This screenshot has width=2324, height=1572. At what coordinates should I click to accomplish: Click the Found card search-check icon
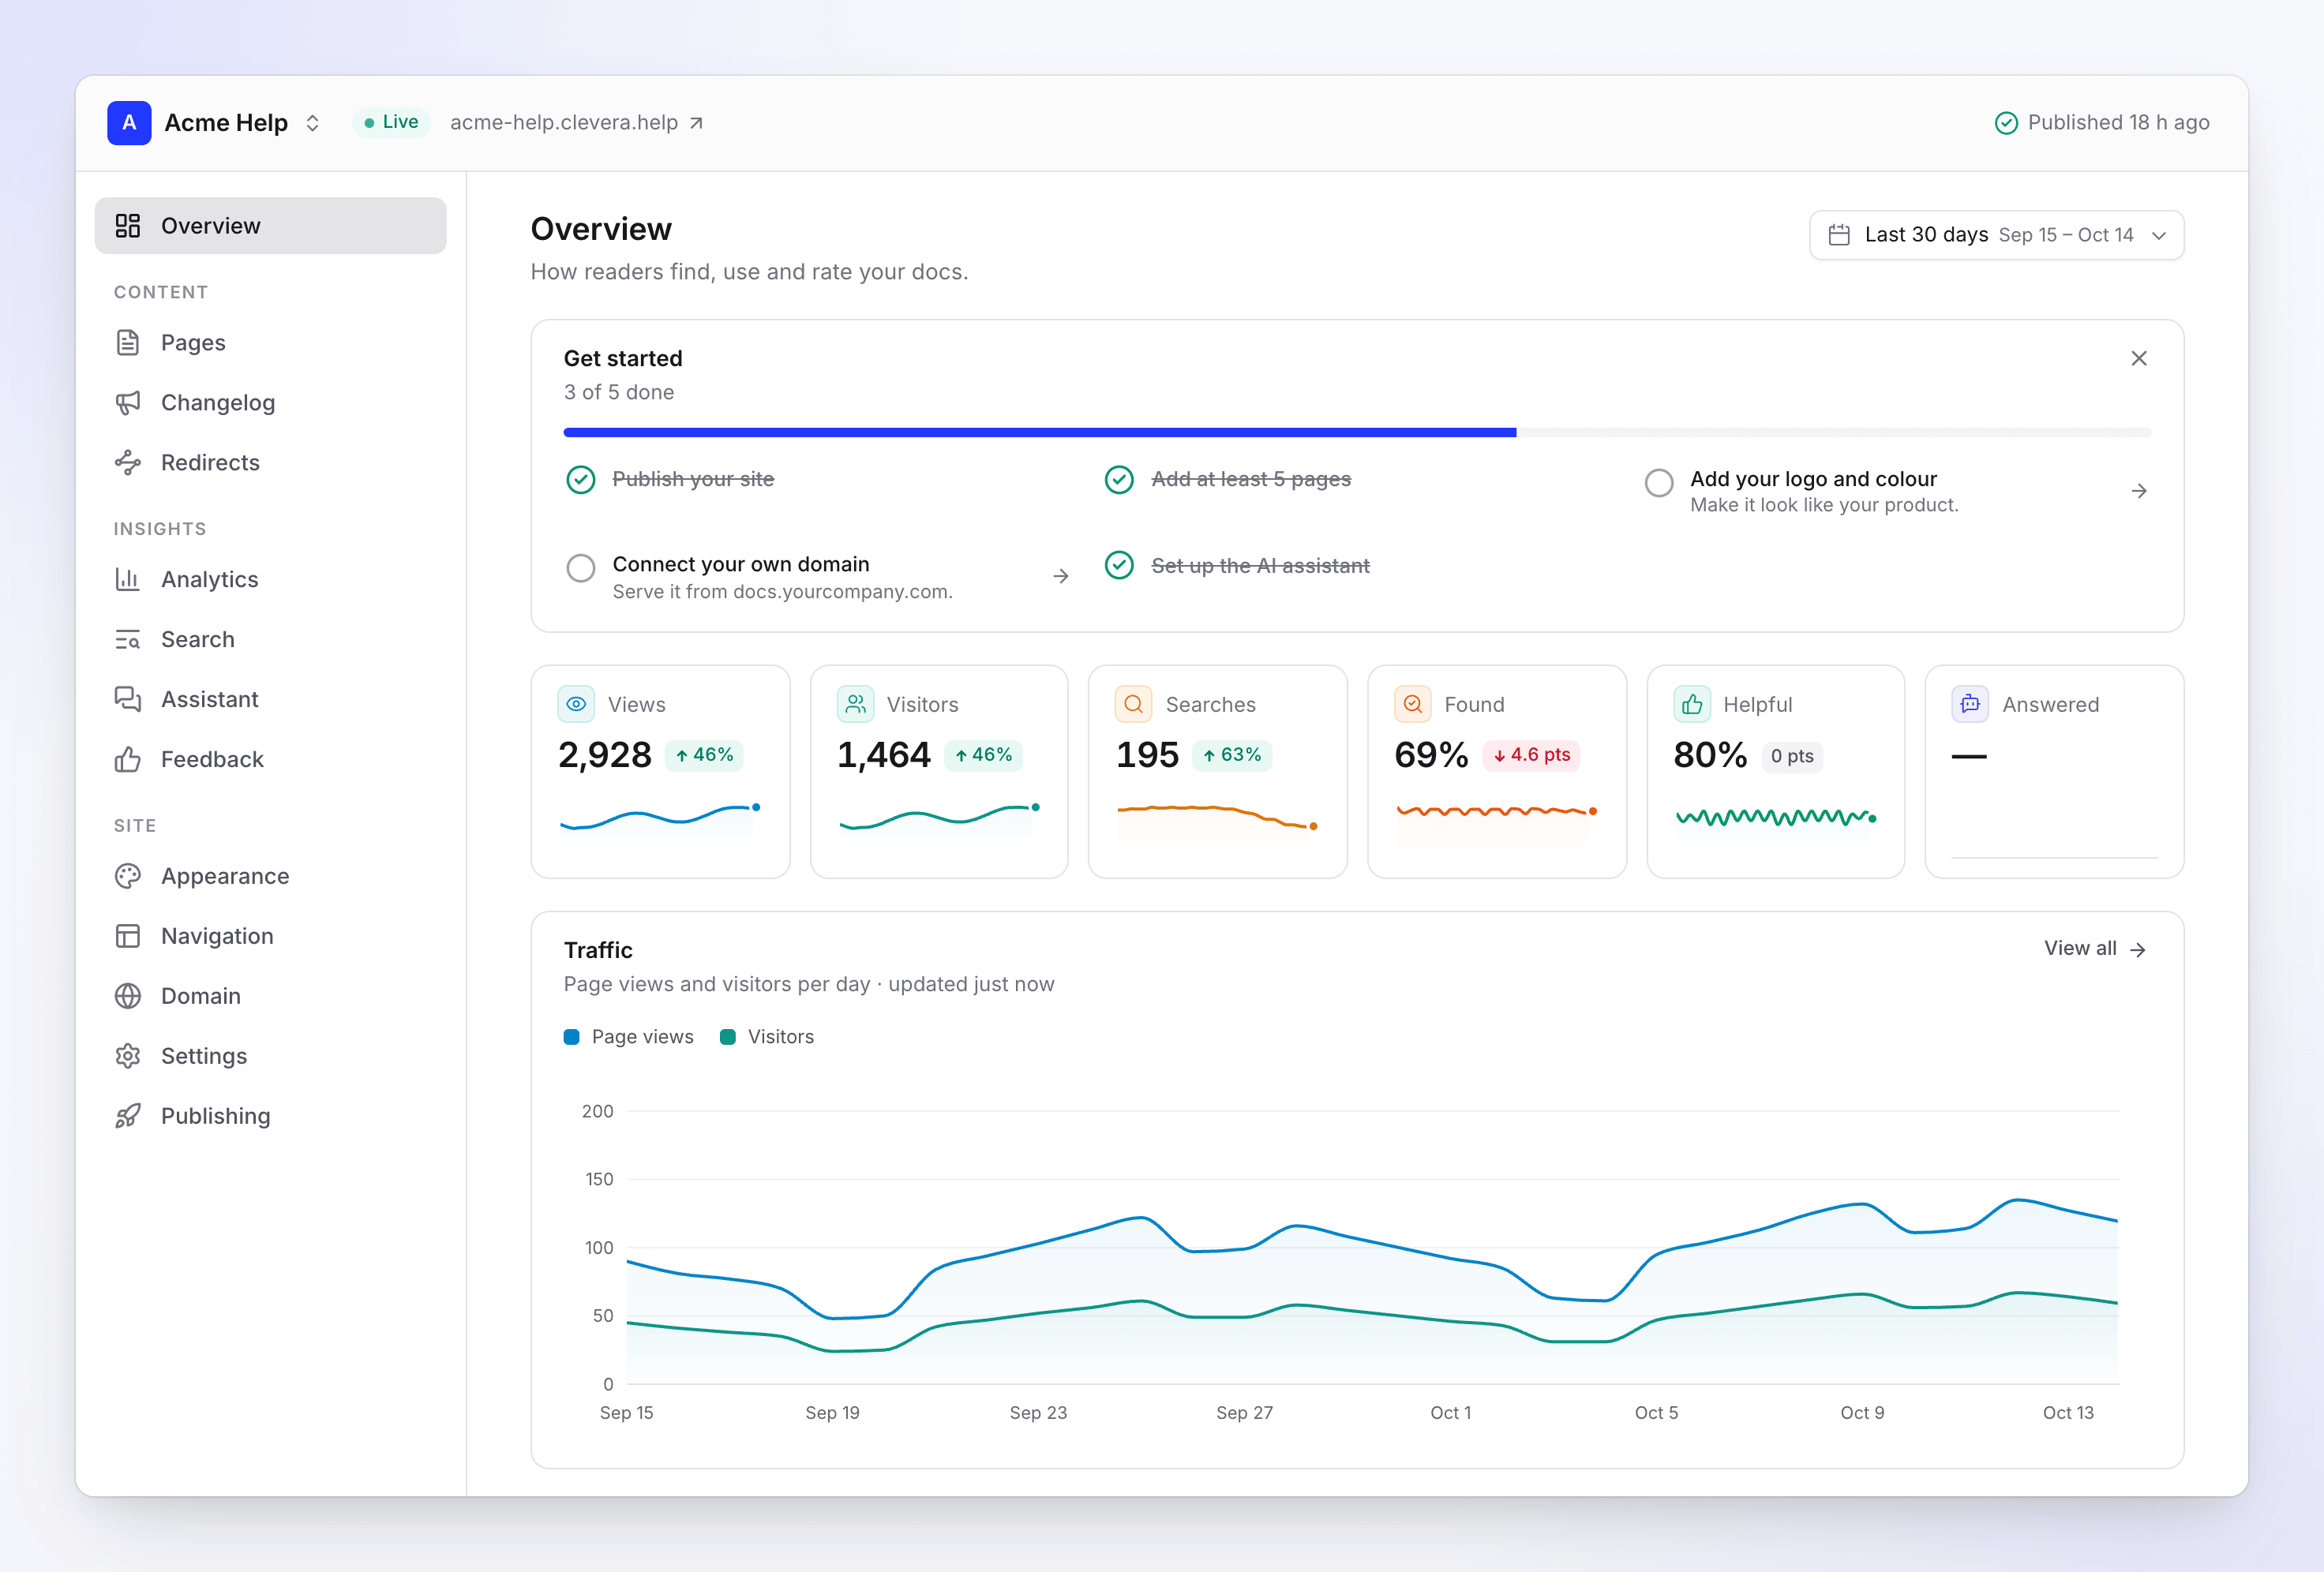point(1413,704)
